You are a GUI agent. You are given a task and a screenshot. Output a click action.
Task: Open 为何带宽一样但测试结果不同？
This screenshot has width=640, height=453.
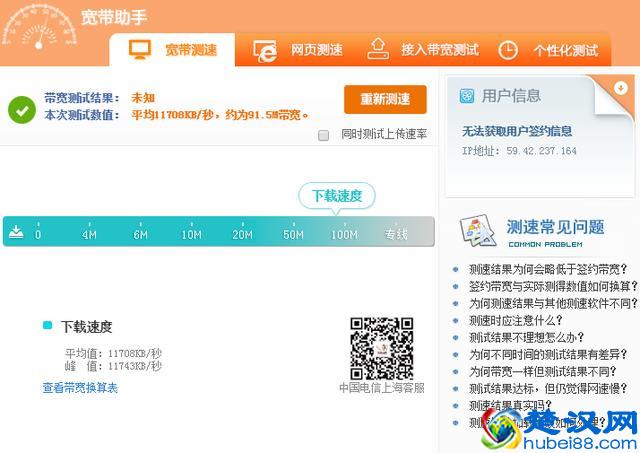[542, 371]
